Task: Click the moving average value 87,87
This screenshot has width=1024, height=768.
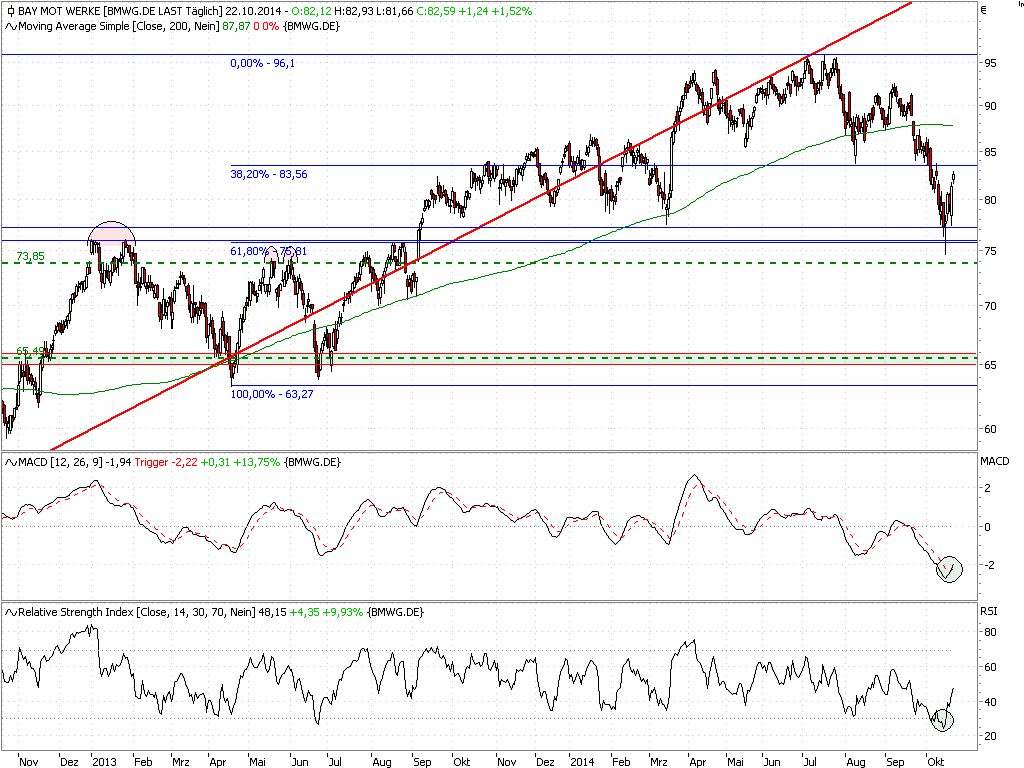Action: point(236,26)
